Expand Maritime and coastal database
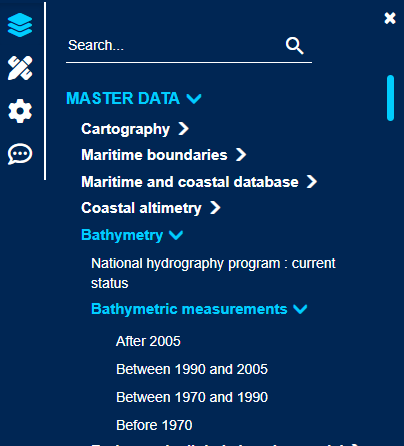The image size is (404, 446). point(199,182)
